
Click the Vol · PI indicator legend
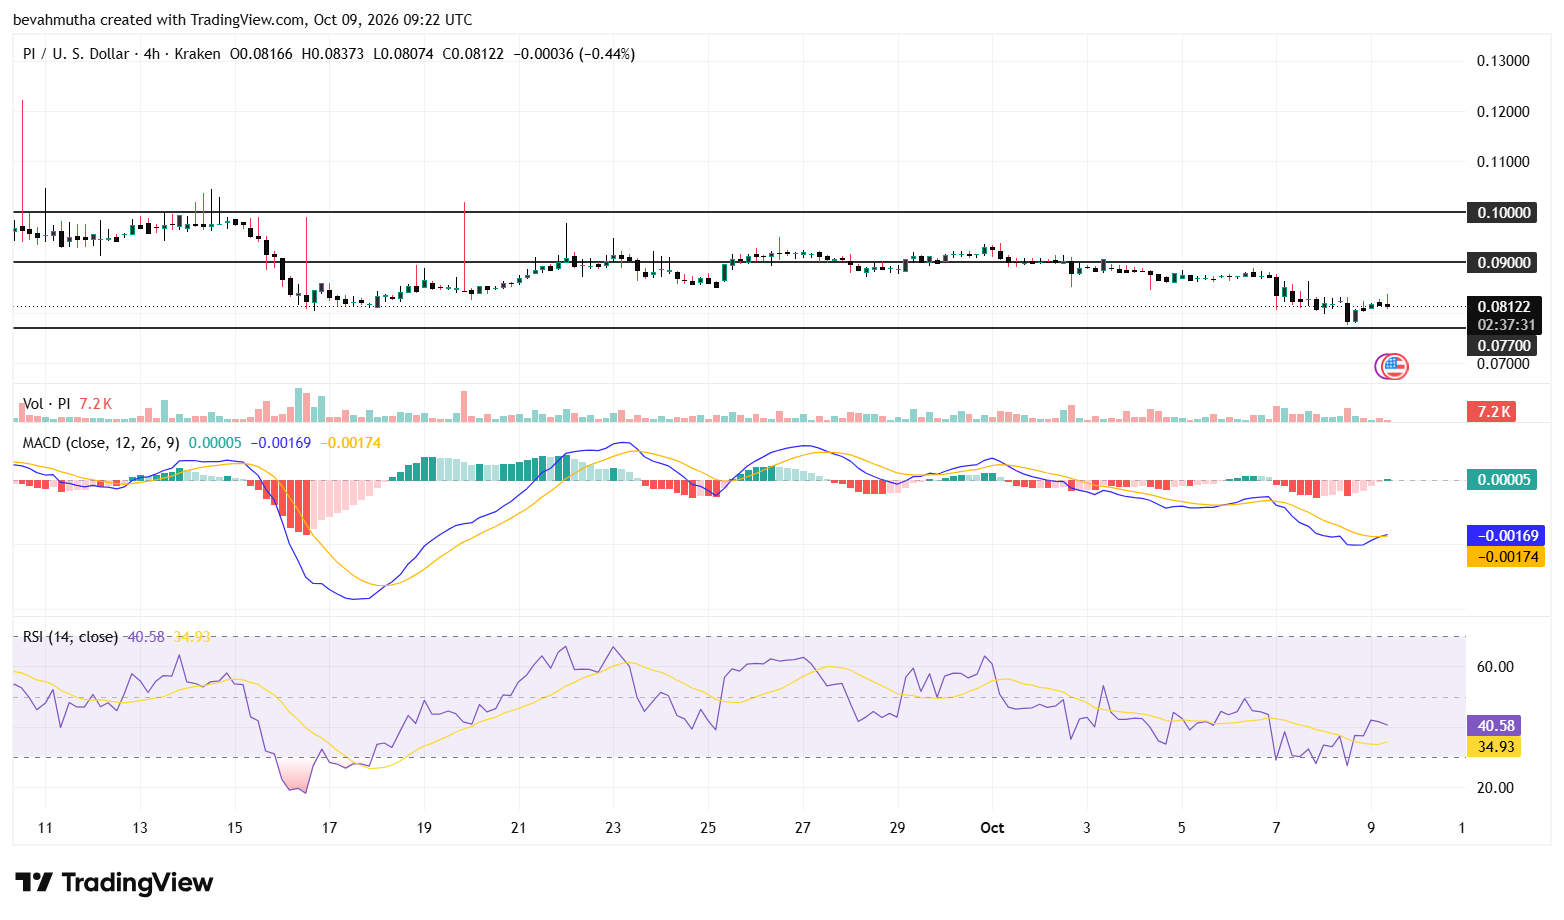coord(47,404)
